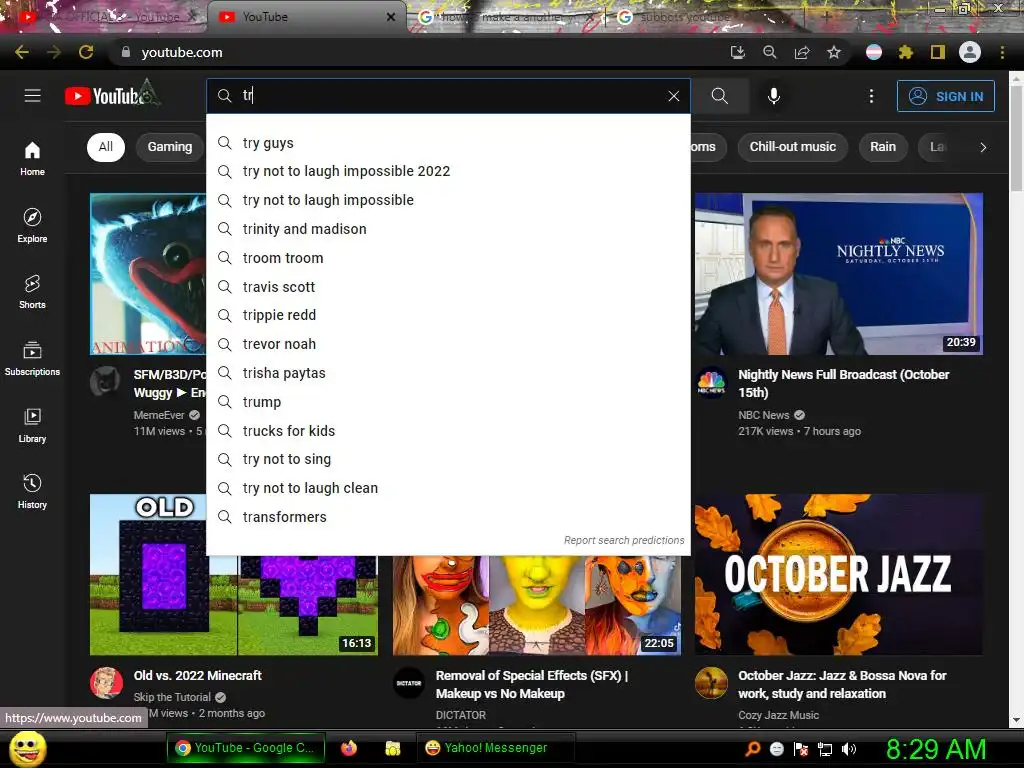The width and height of the screenshot is (1024, 768).
Task: Open the October Jazz video thumbnail
Action: [x=839, y=574]
